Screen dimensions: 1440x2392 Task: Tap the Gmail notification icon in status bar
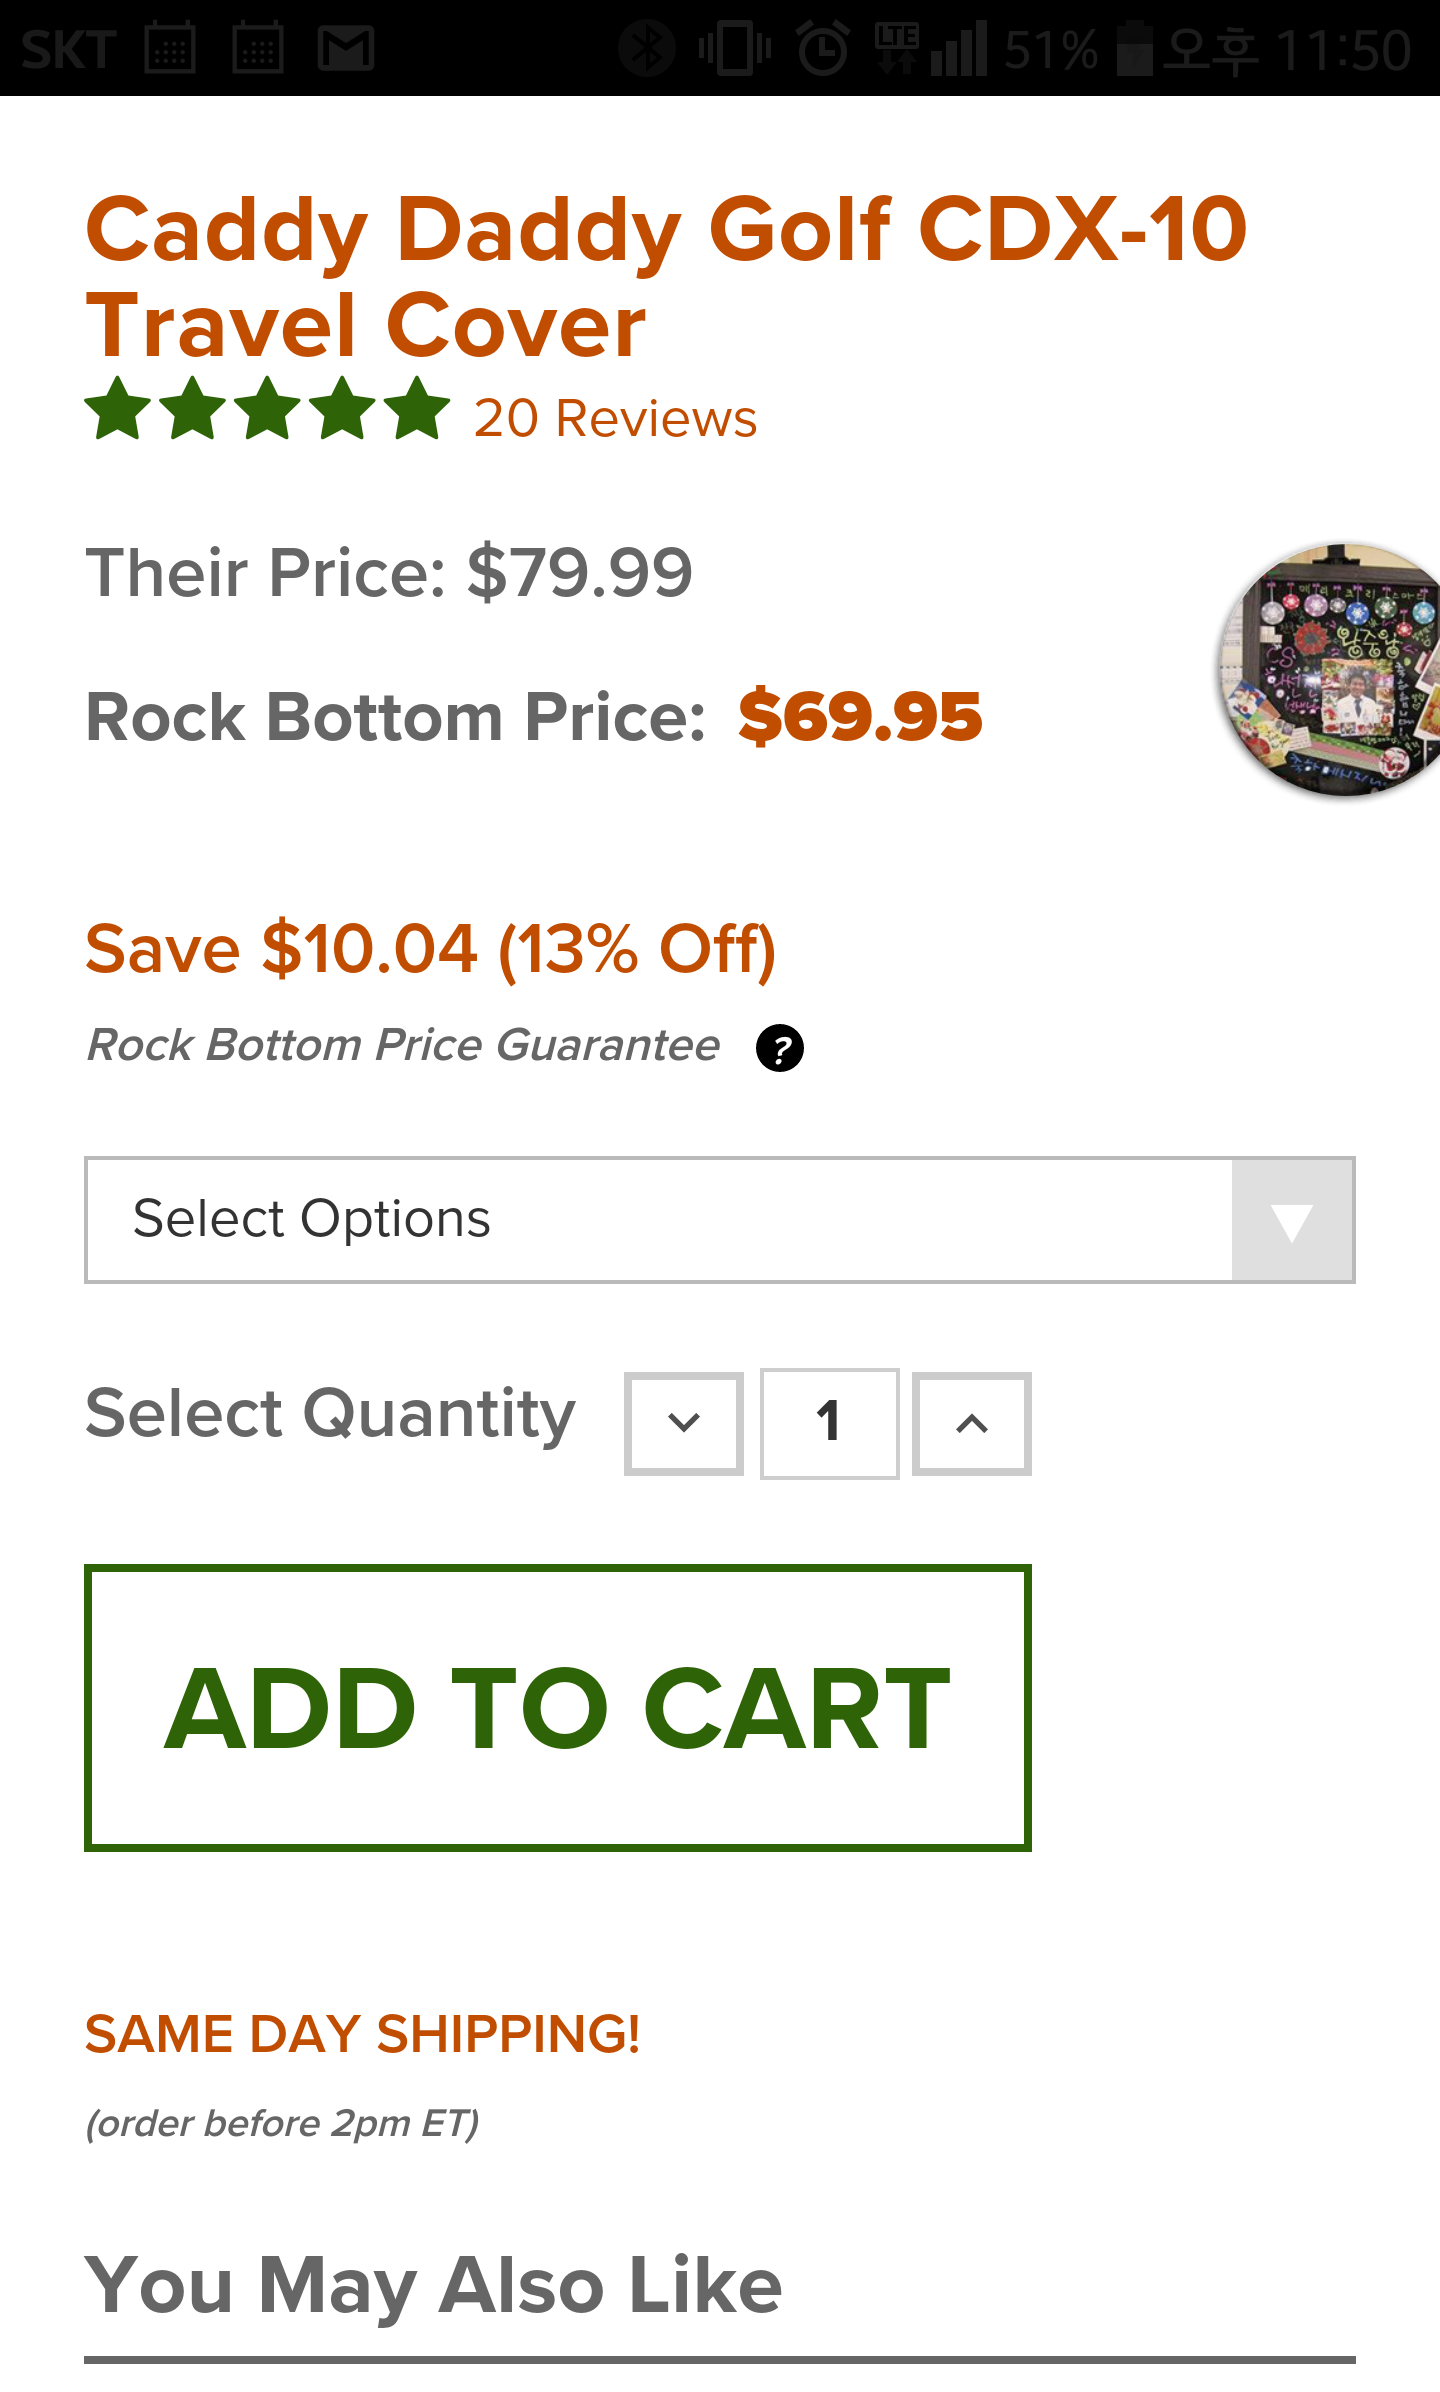tap(346, 48)
